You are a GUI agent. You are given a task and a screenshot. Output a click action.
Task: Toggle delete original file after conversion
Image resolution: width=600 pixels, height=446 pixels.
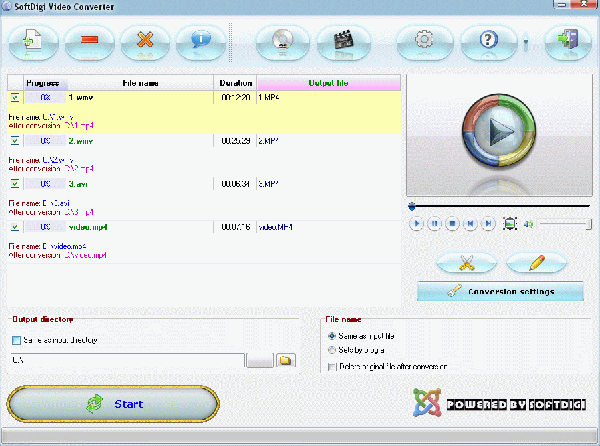(x=332, y=367)
